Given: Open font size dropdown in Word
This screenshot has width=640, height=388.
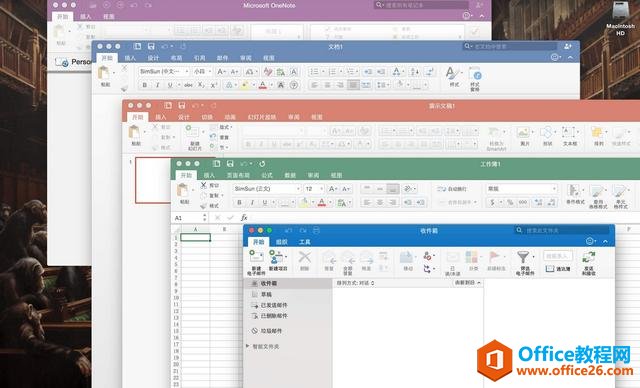Looking at the screenshot, I should [210, 71].
